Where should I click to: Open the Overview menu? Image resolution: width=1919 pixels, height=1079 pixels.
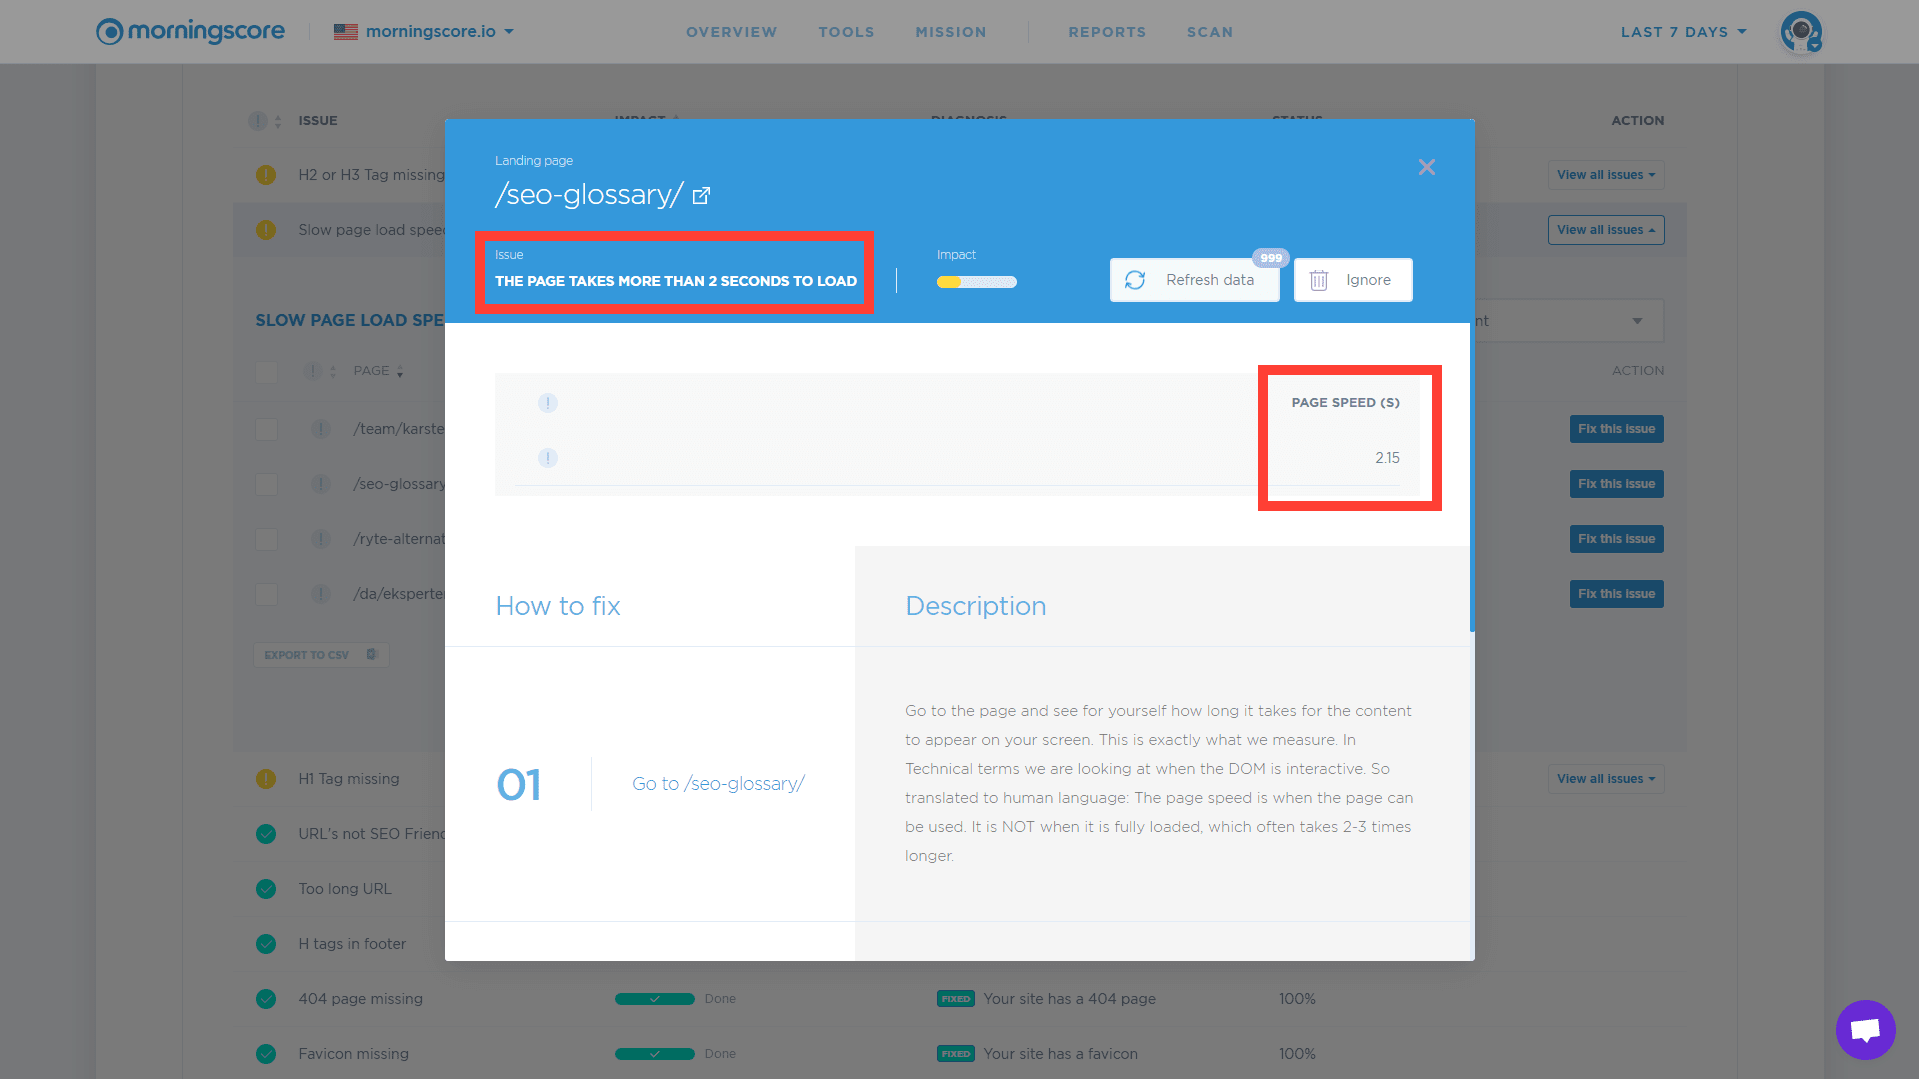coord(731,32)
